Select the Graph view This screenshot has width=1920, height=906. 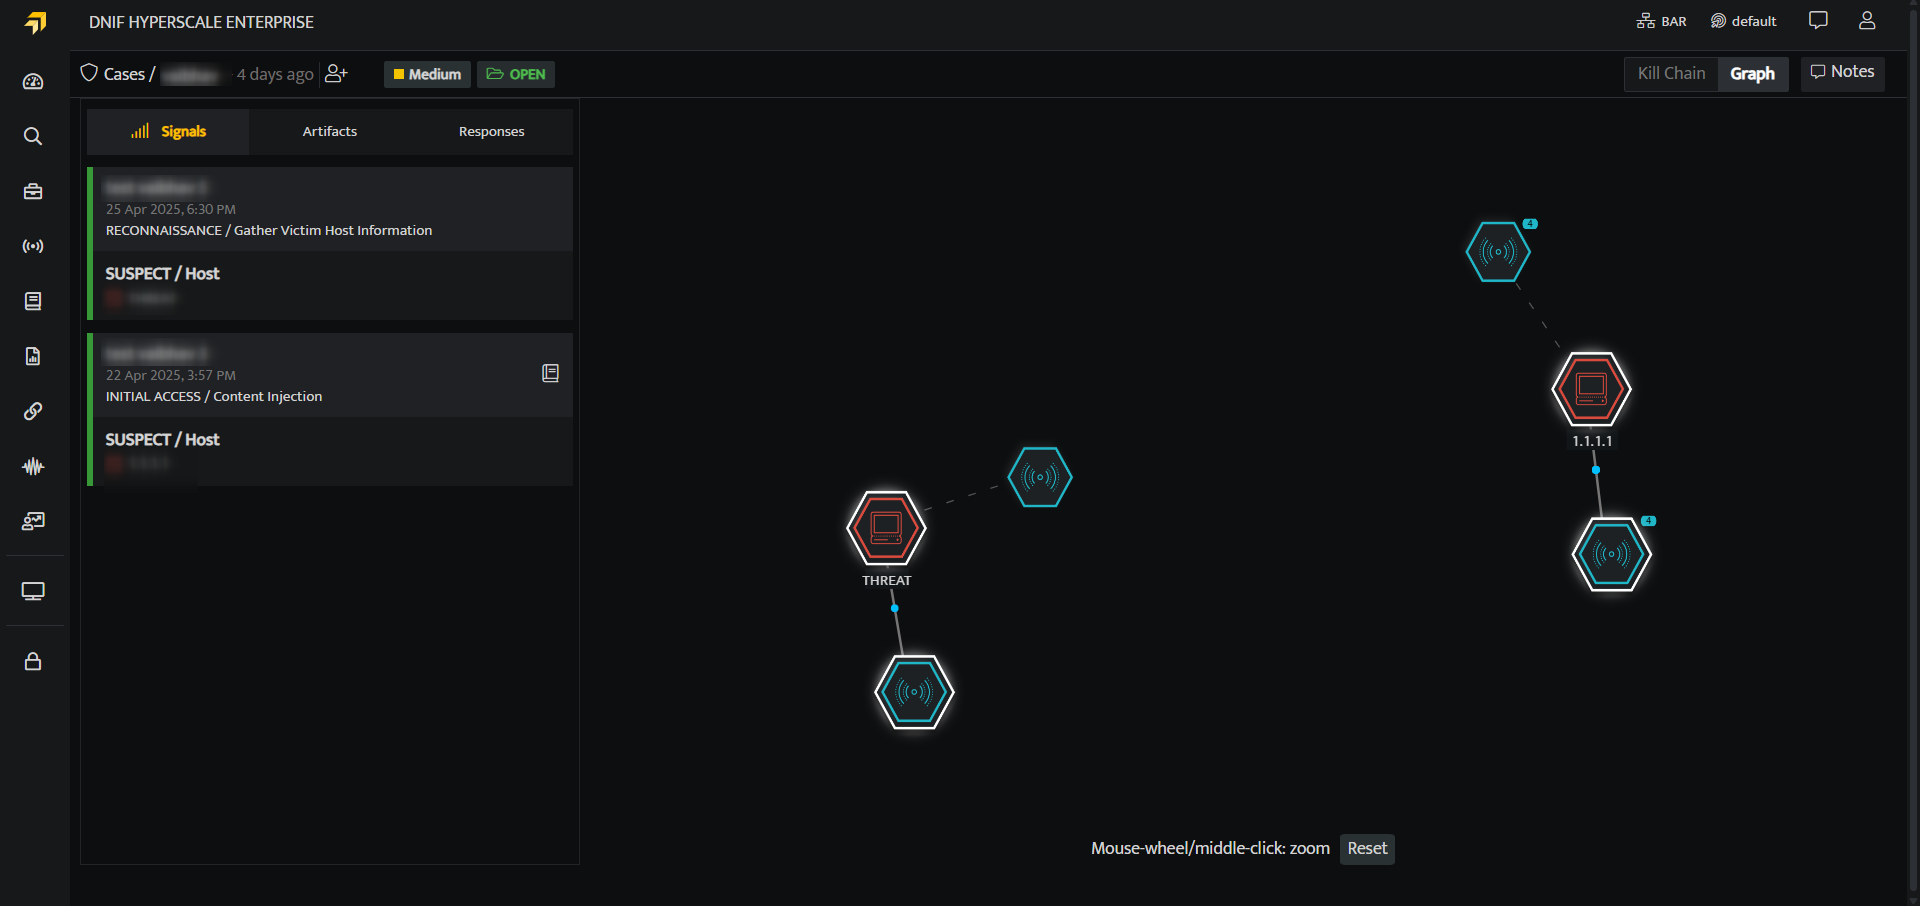click(x=1752, y=73)
